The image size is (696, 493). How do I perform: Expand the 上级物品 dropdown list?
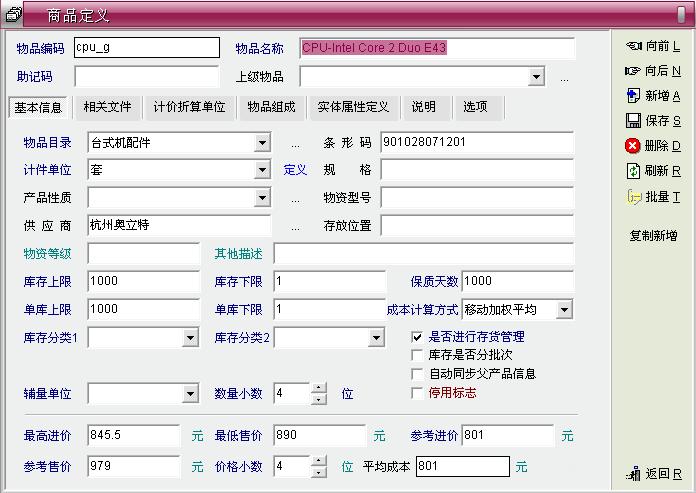click(x=536, y=77)
